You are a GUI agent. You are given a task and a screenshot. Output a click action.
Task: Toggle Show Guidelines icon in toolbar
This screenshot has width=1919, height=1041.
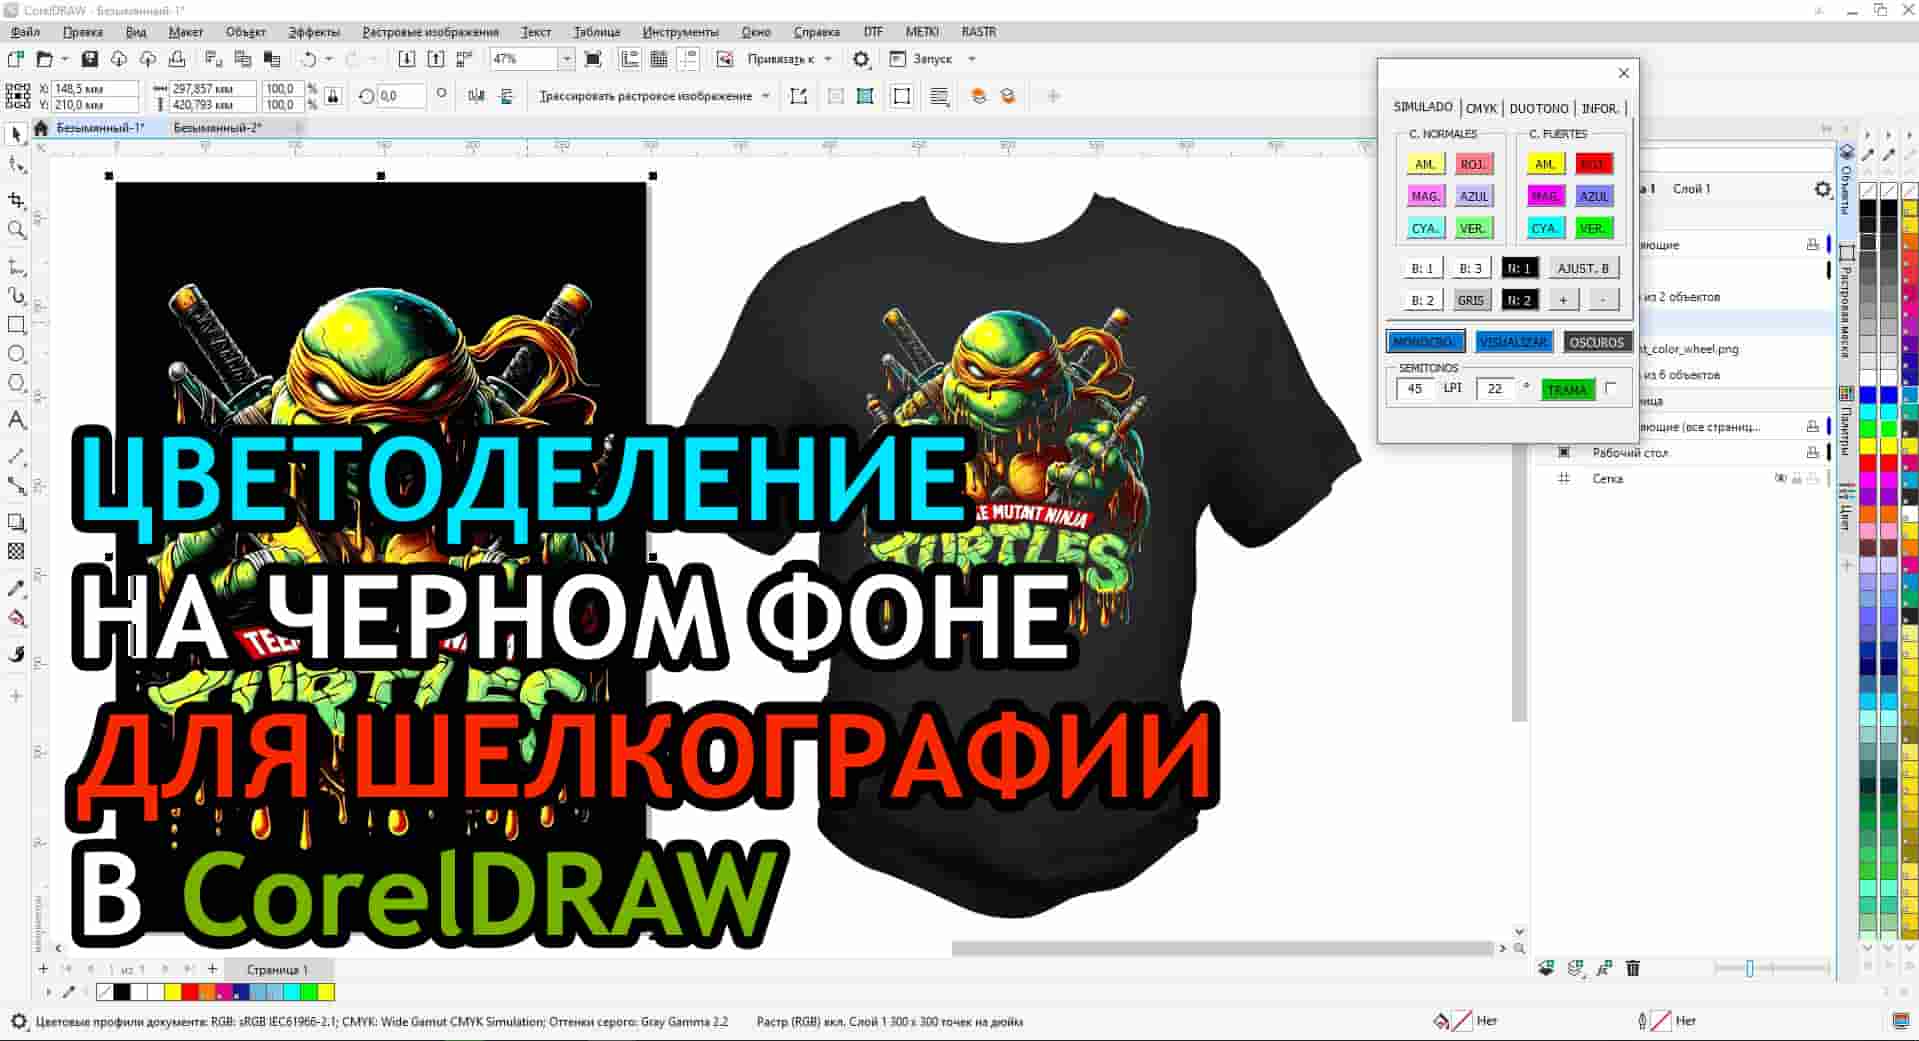click(x=688, y=59)
